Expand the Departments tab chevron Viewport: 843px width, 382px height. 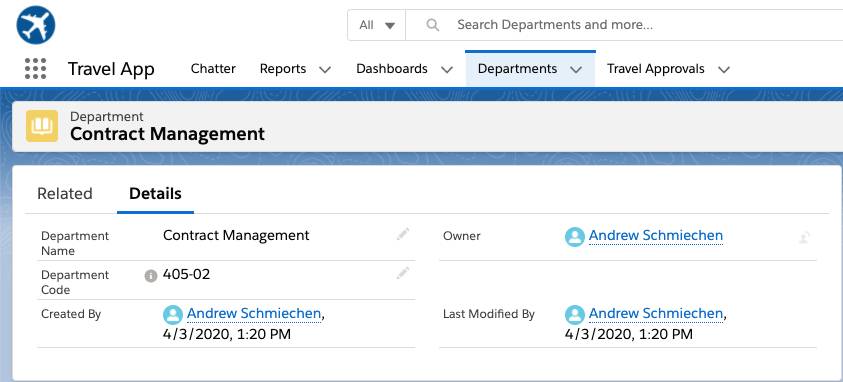pos(576,69)
